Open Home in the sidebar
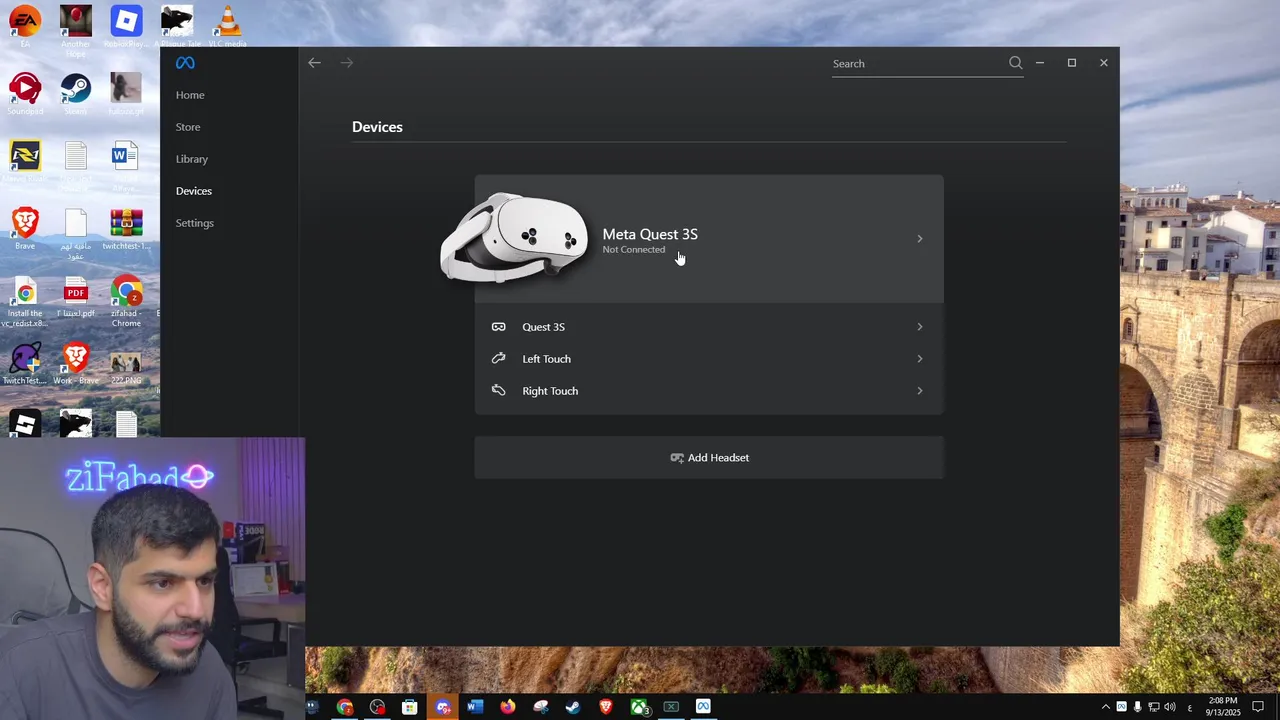This screenshot has height=720, width=1280. (x=190, y=95)
